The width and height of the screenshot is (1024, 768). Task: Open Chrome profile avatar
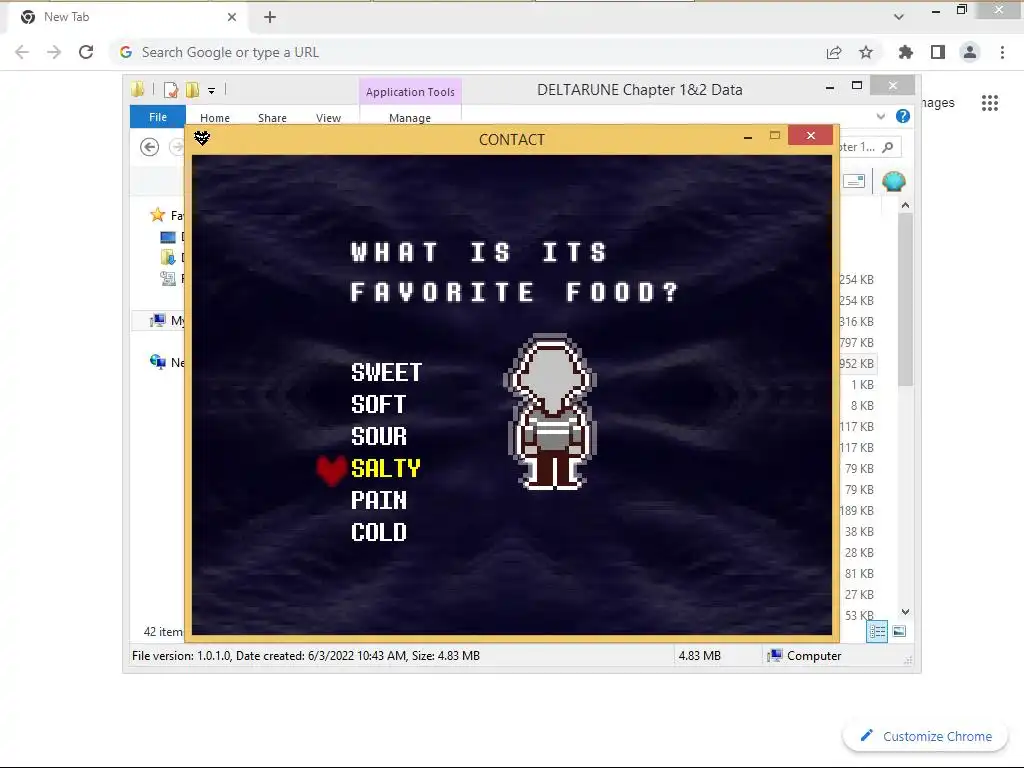tap(970, 52)
